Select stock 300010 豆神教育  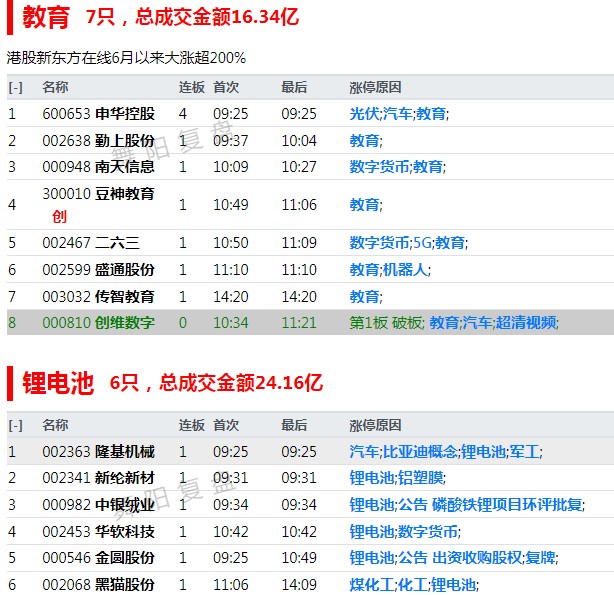coord(99,194)
